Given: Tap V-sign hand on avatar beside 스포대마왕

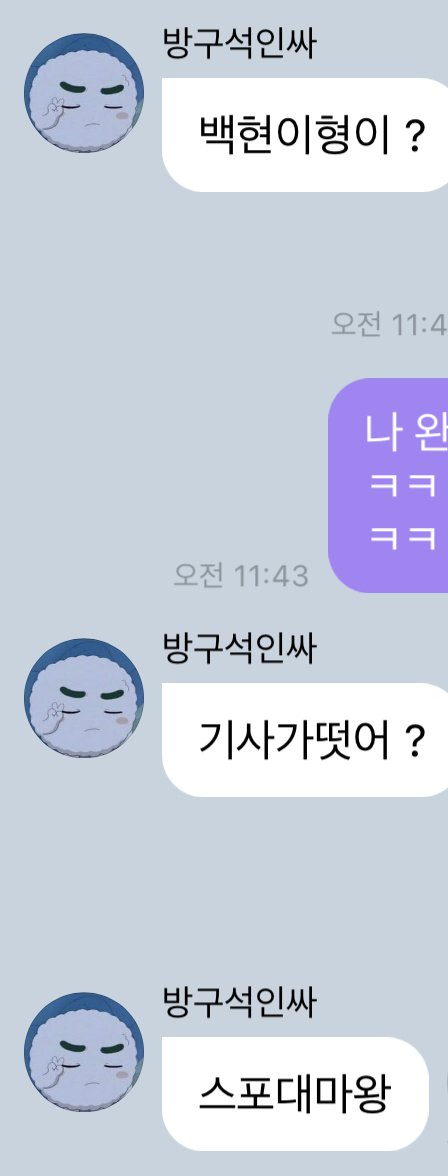Looking at the screenshot, I should 56,1071.
